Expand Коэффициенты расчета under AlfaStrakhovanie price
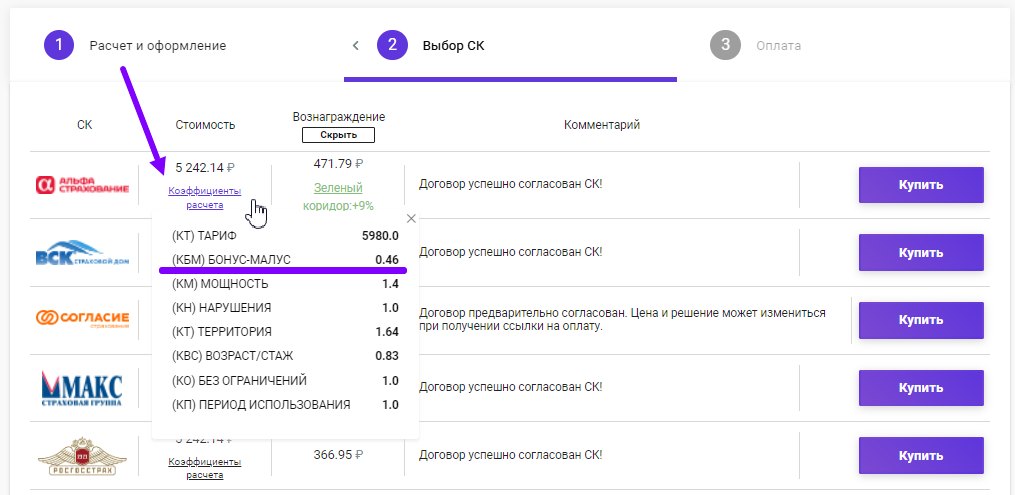Viewport: 1015px width, 495px height. [x=205, y=198]
